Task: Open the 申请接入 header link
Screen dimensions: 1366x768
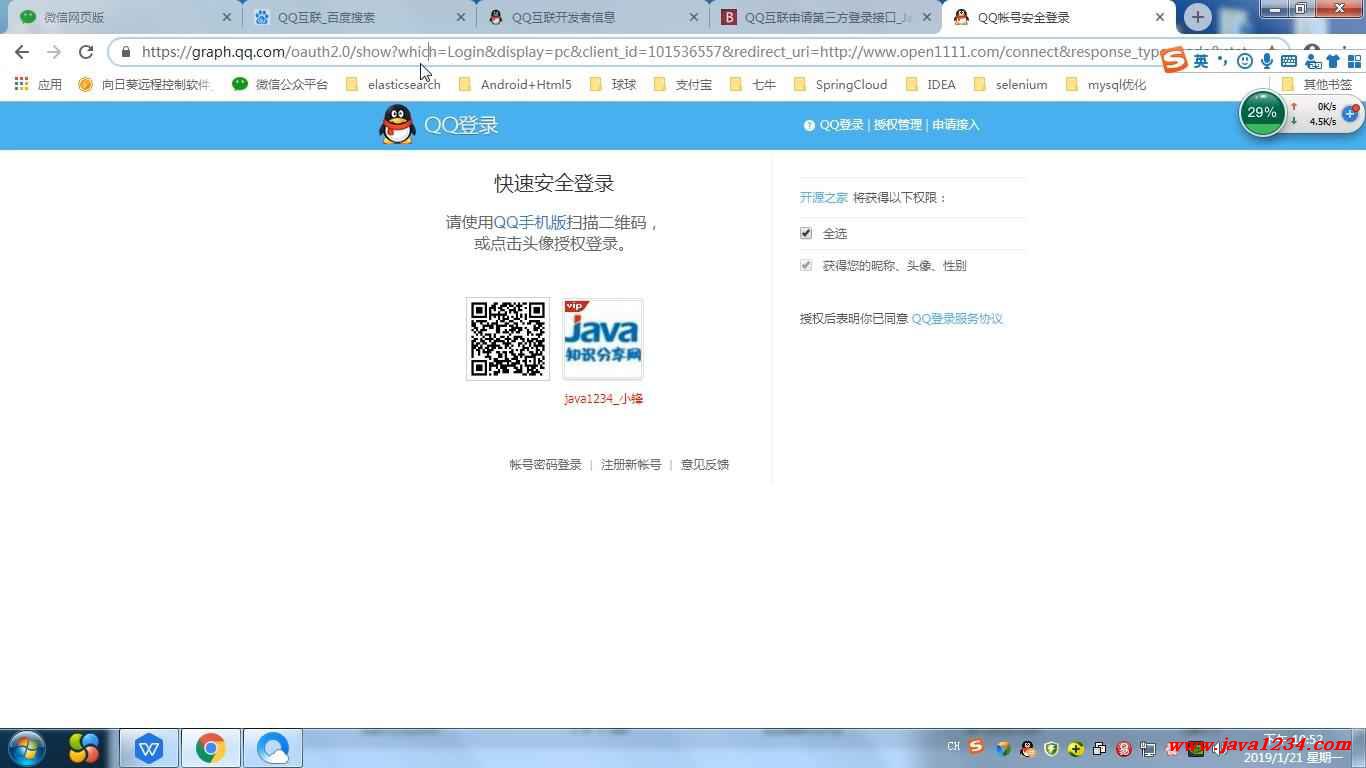Action: pos(956,125)
